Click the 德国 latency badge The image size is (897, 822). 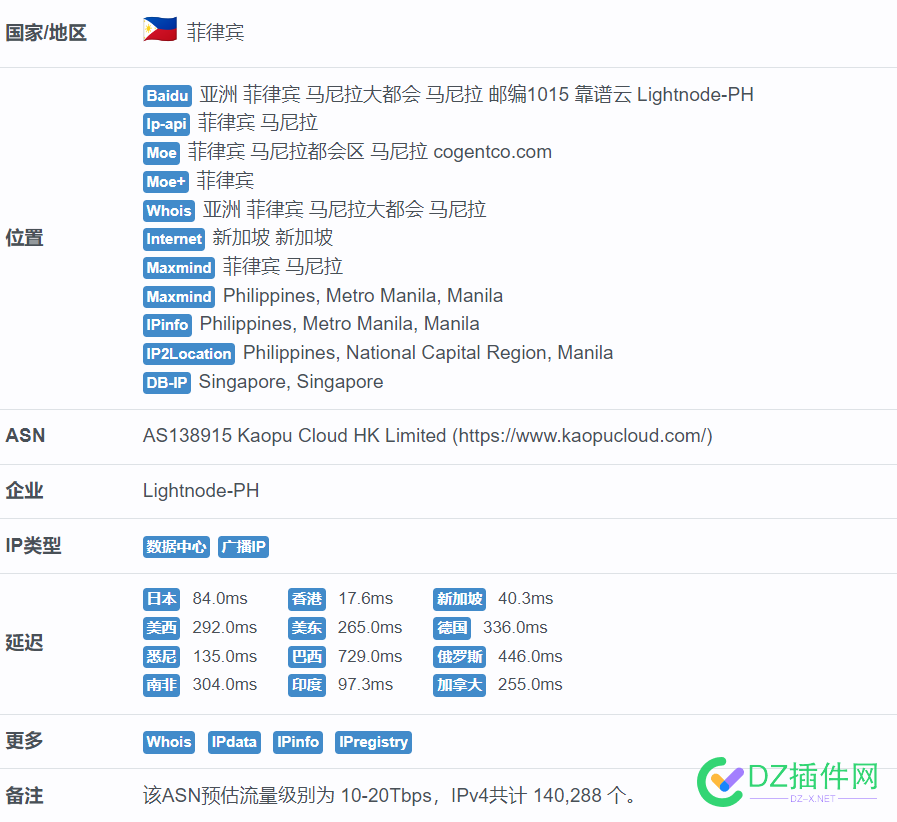(x=452, y=628)
